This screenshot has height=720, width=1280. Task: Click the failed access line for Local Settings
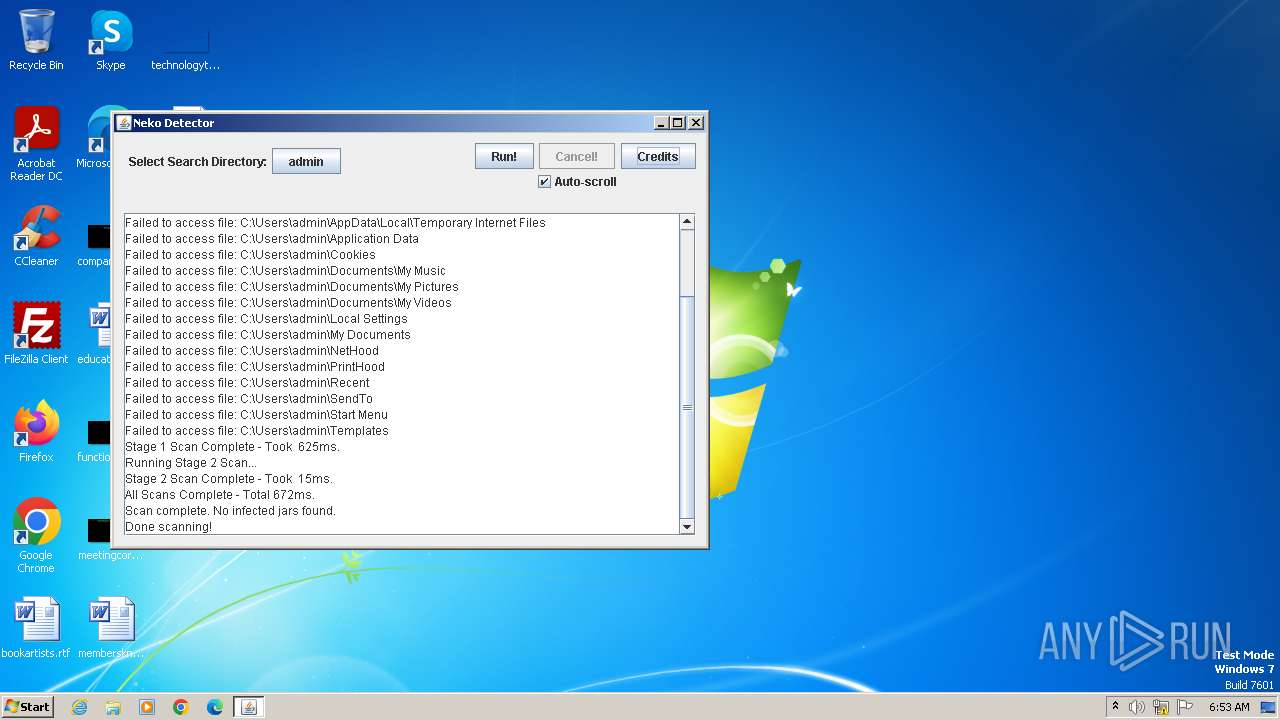coord(266,319)
